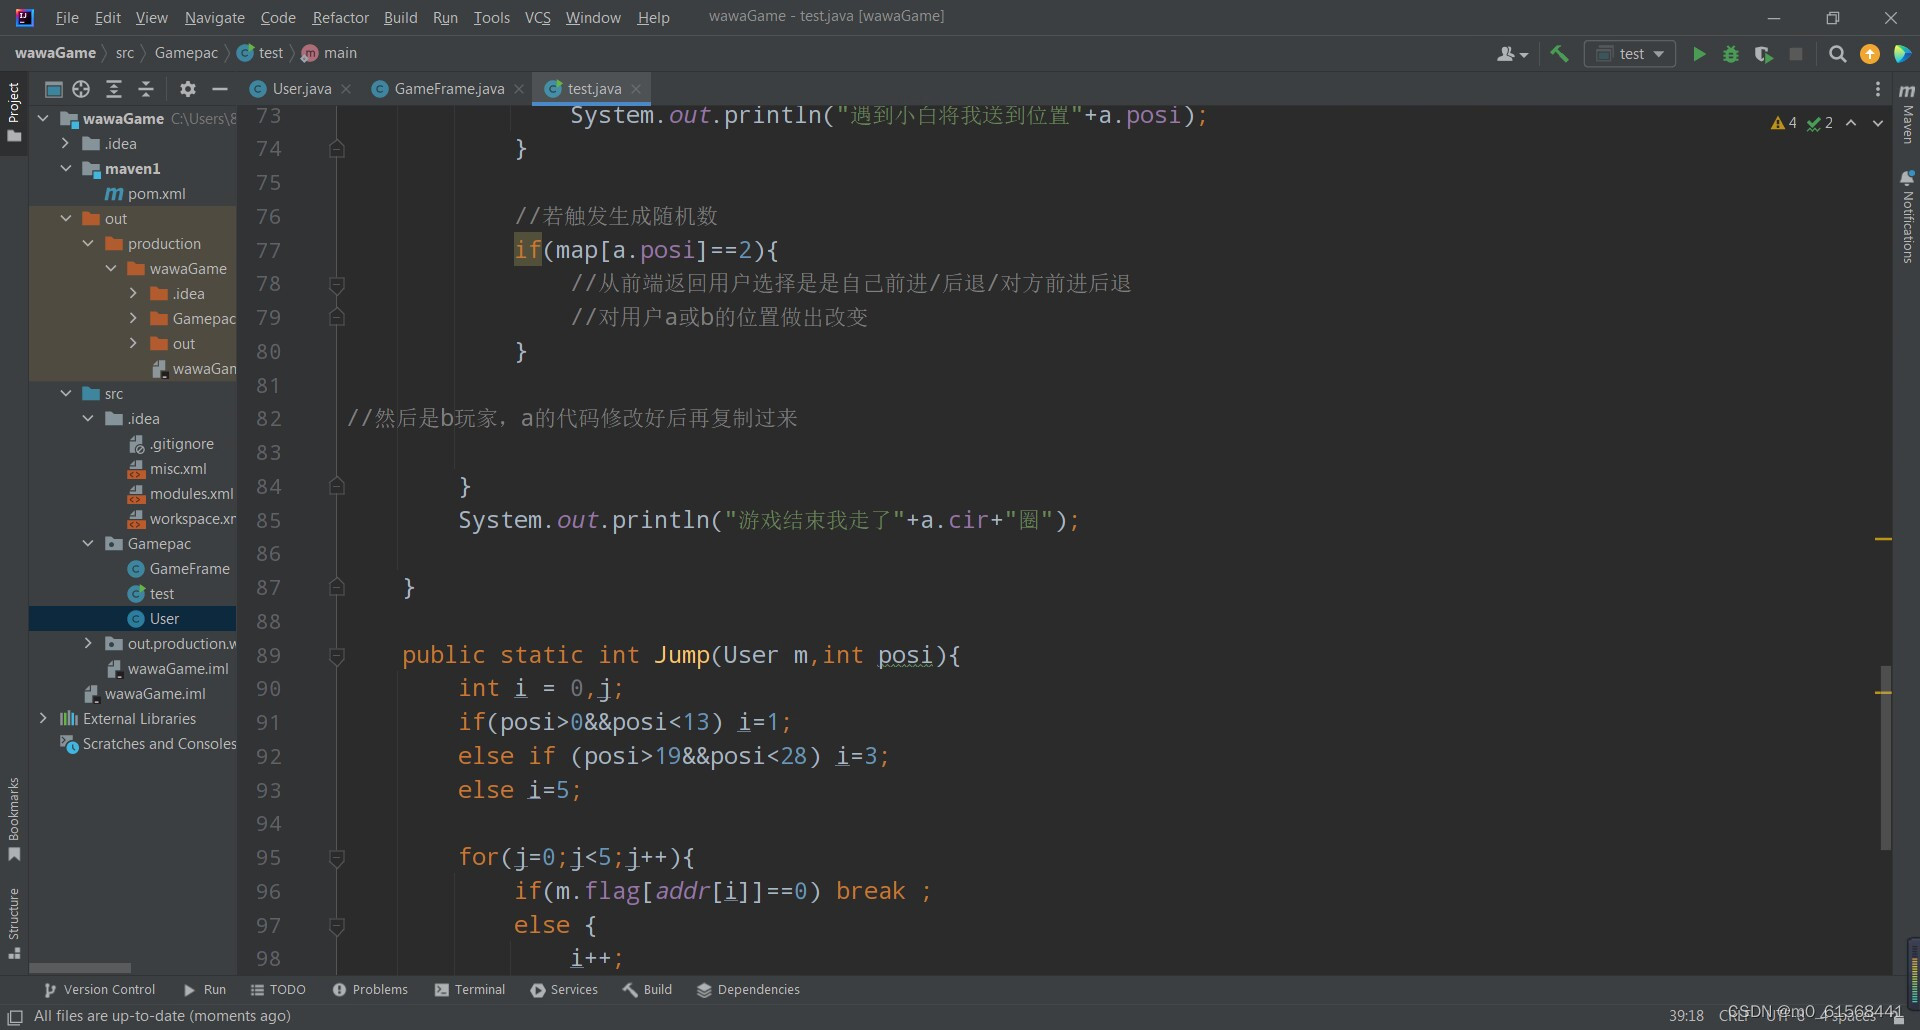Close the test.java editor tab
Image resolution: width=1920 pixels, height=1030 pixels.
click(636, 89)
